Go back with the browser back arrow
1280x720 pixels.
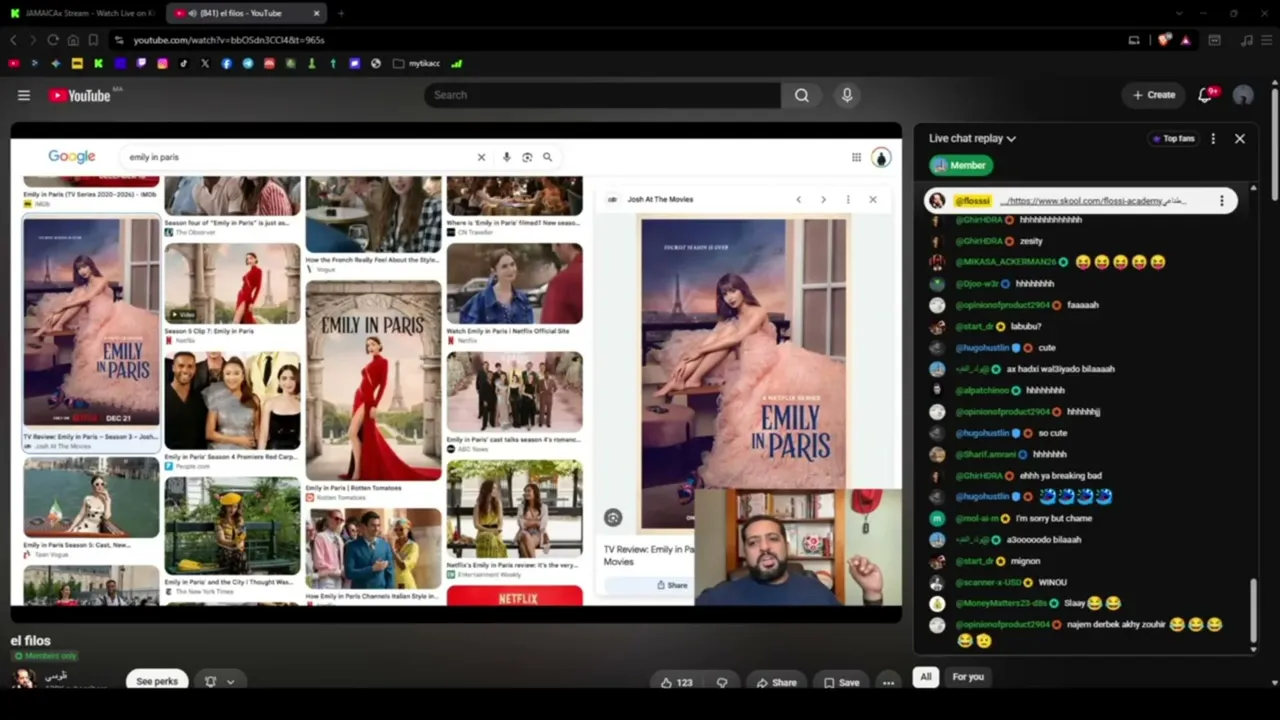[x=13, y=40]
